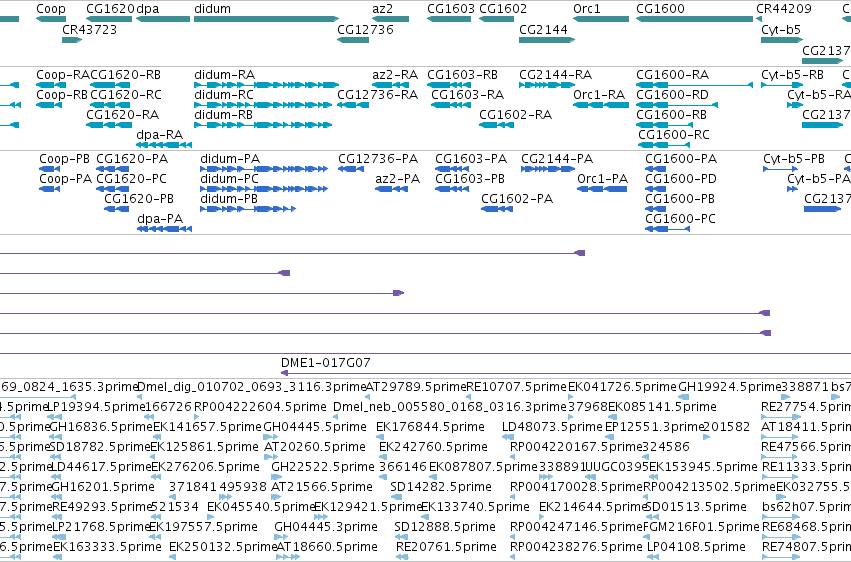The width and height of the screenshot is (851, 562).
Task: Open the Cyt-b5 gene feature
Action: (782, 40)
